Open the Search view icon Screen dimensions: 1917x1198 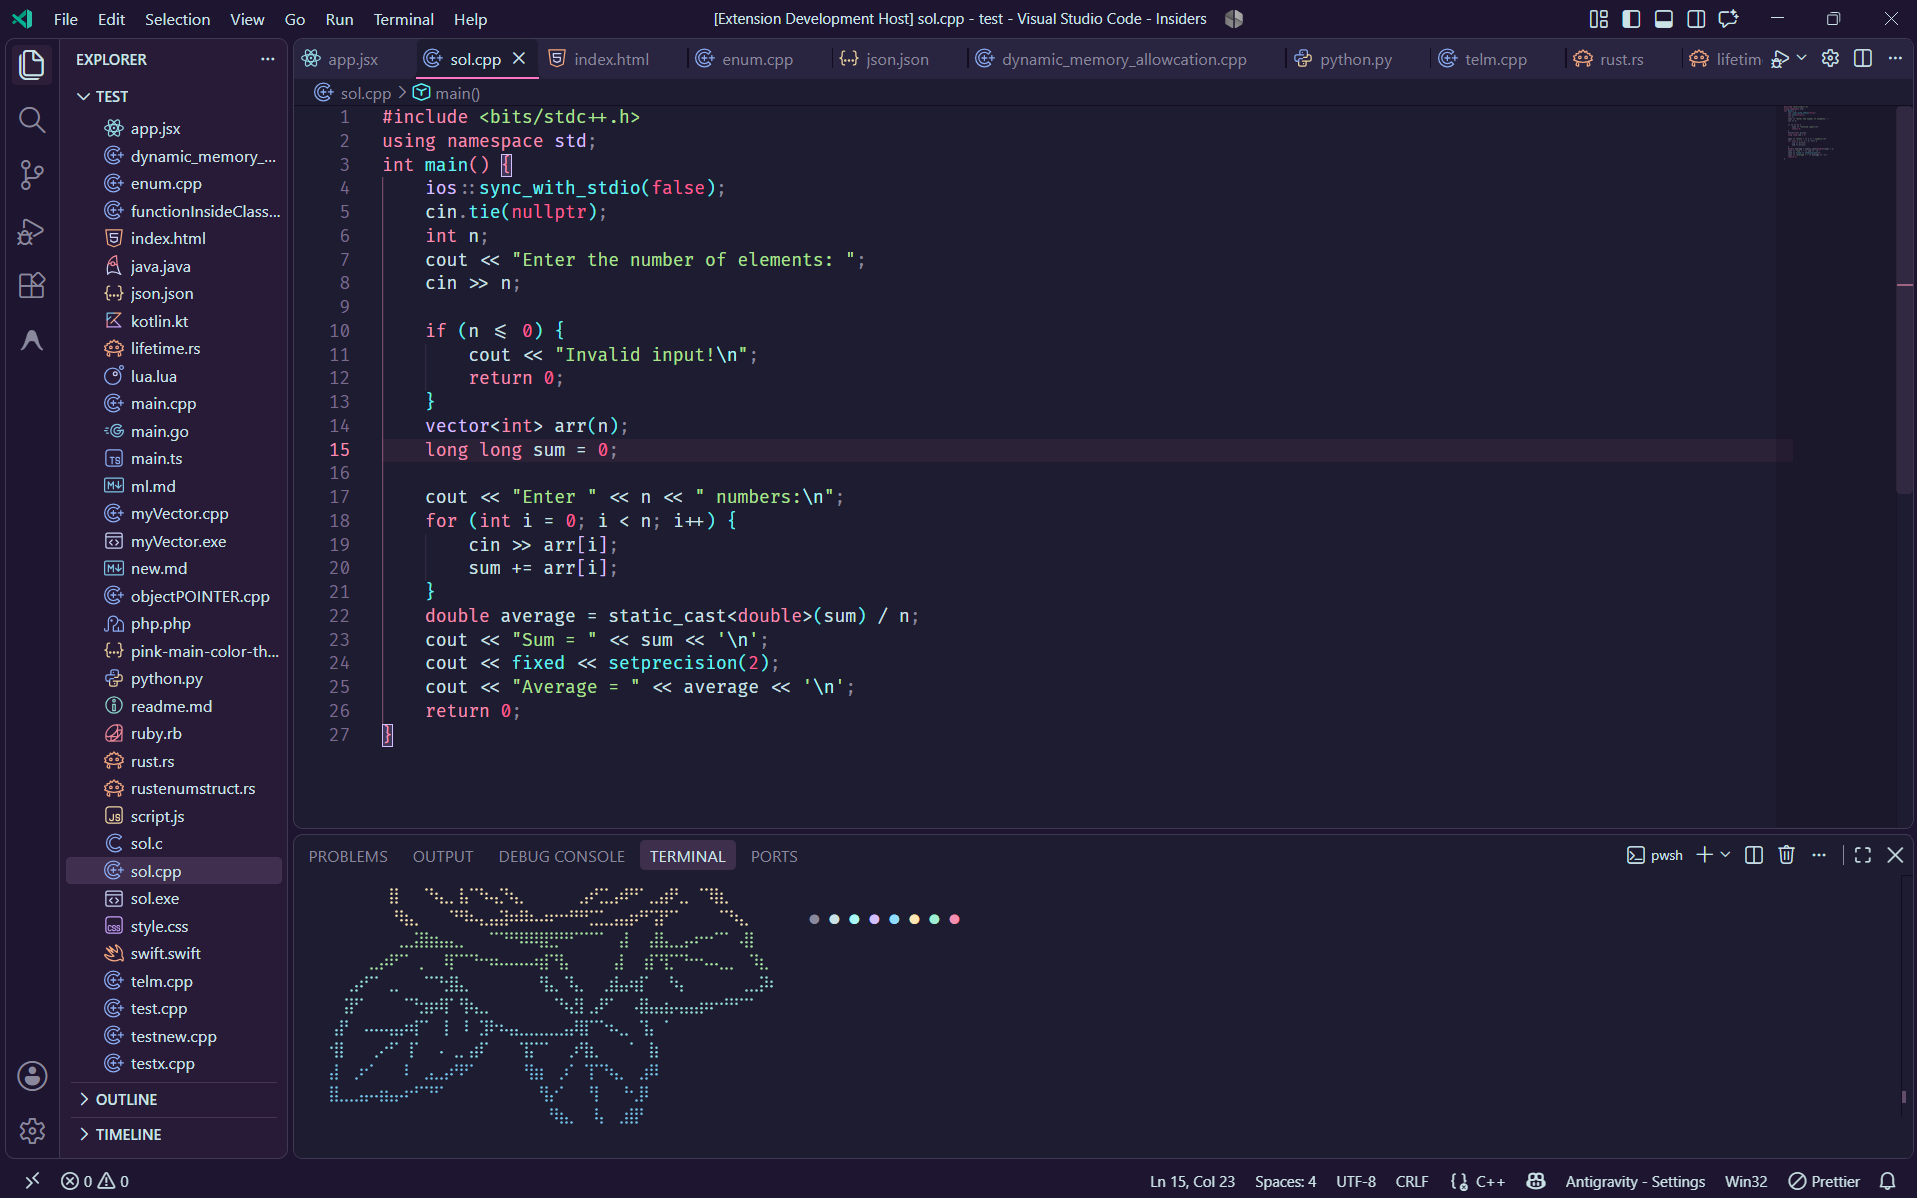32,120
